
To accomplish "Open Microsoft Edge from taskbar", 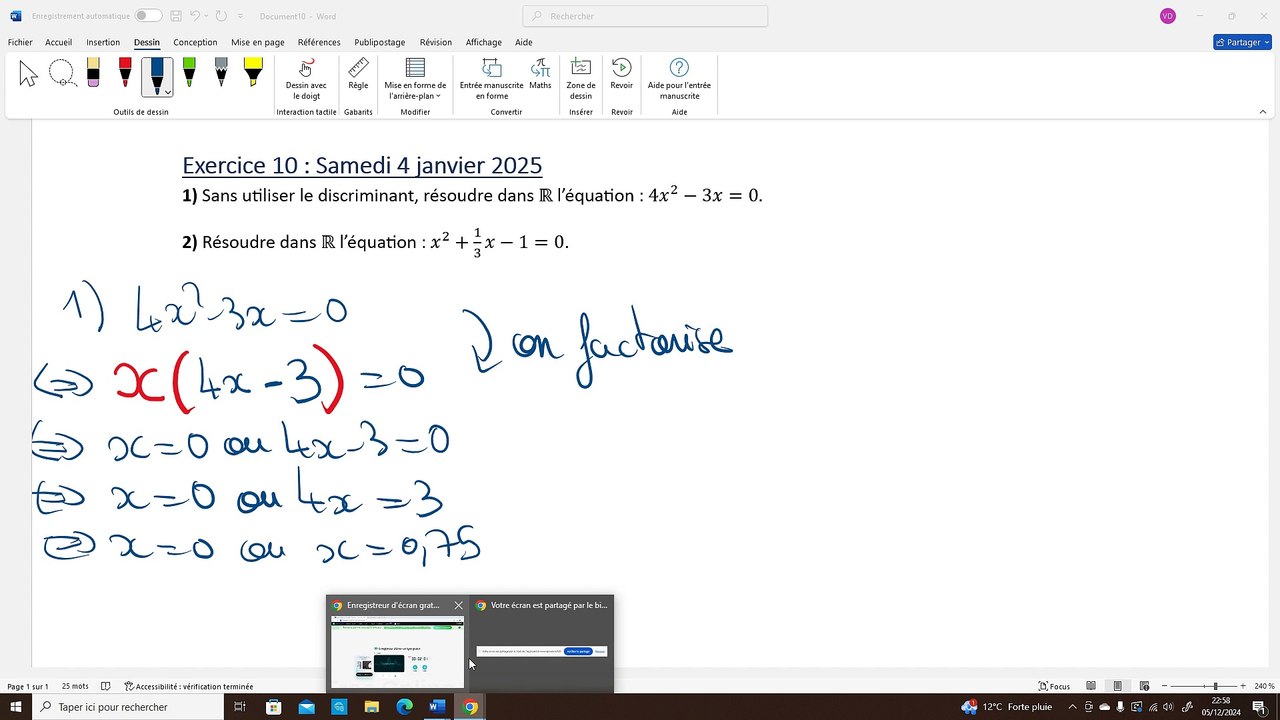I will [x=404, y=707].
